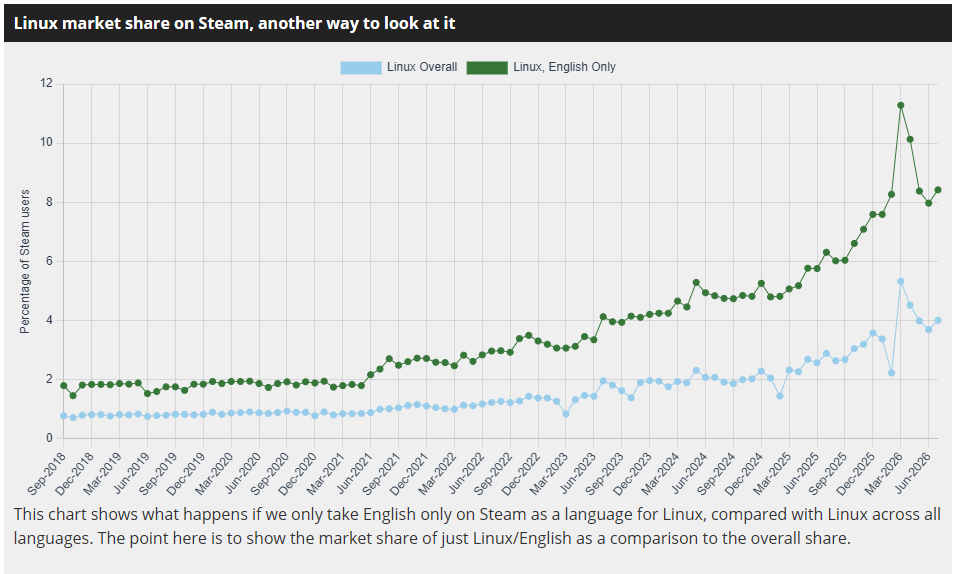Click the x-axis label "Sep-2020"

[x=271, y=473]
